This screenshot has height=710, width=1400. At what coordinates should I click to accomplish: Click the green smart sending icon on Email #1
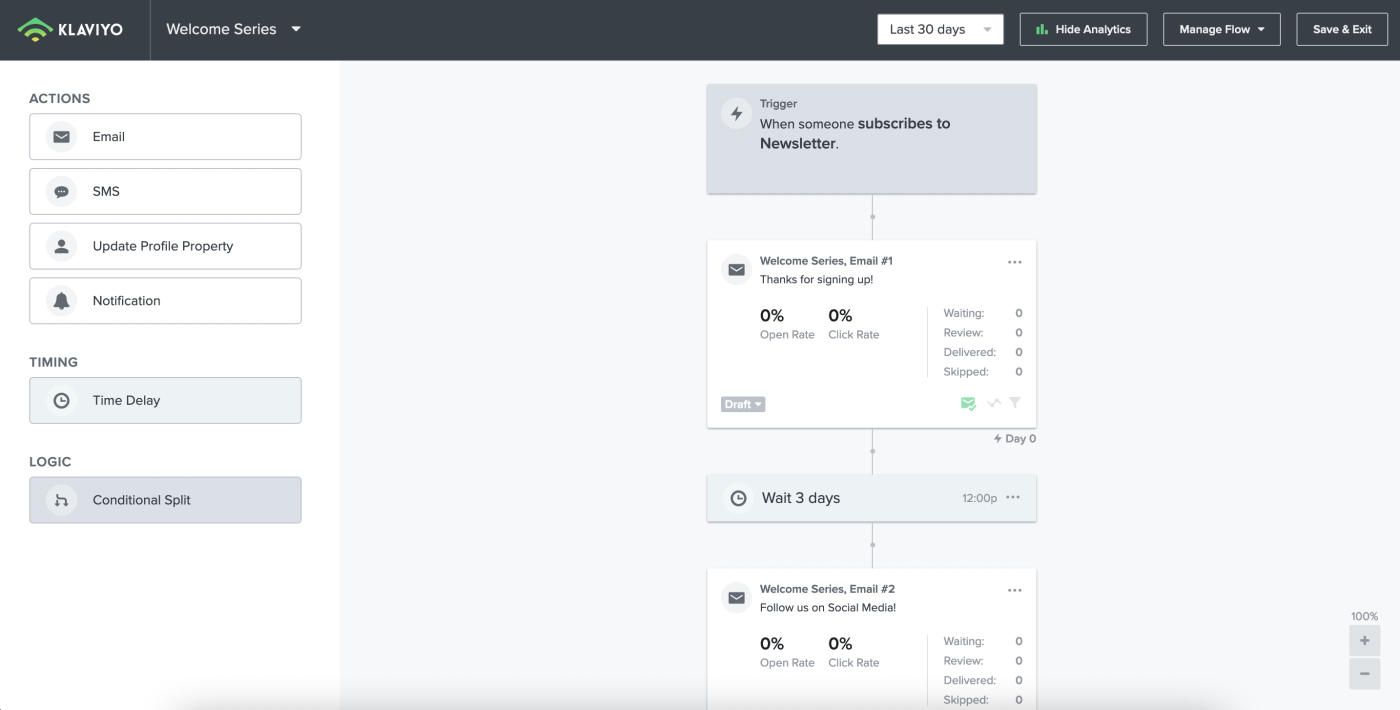point(968,403)
